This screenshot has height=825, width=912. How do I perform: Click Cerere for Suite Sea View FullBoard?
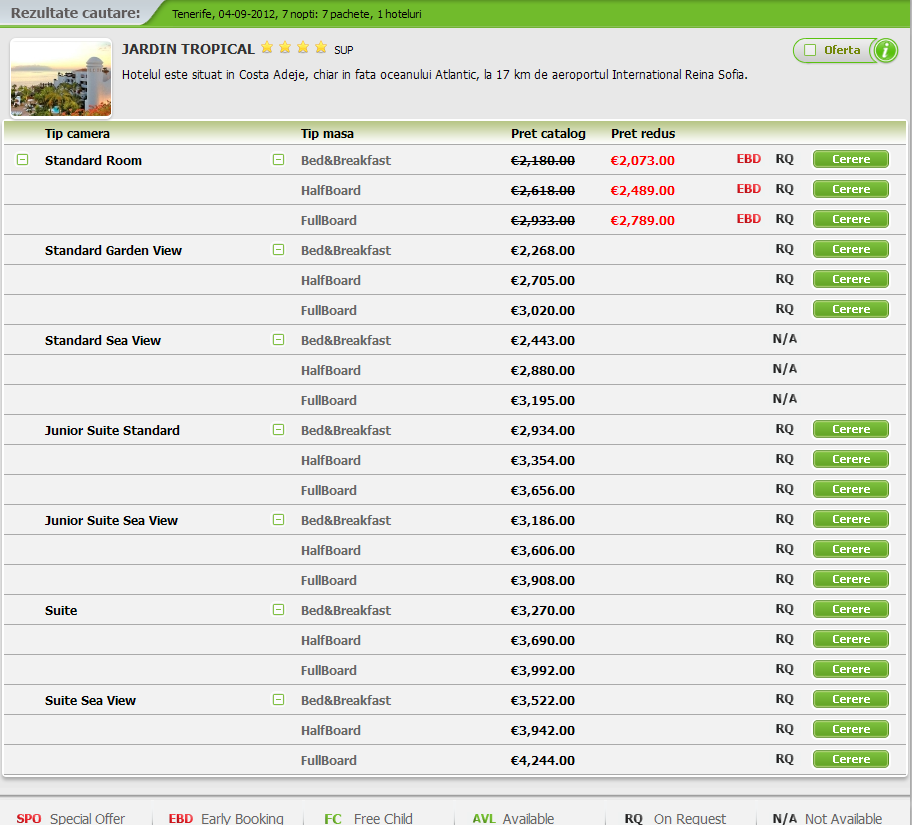point(850,758)
